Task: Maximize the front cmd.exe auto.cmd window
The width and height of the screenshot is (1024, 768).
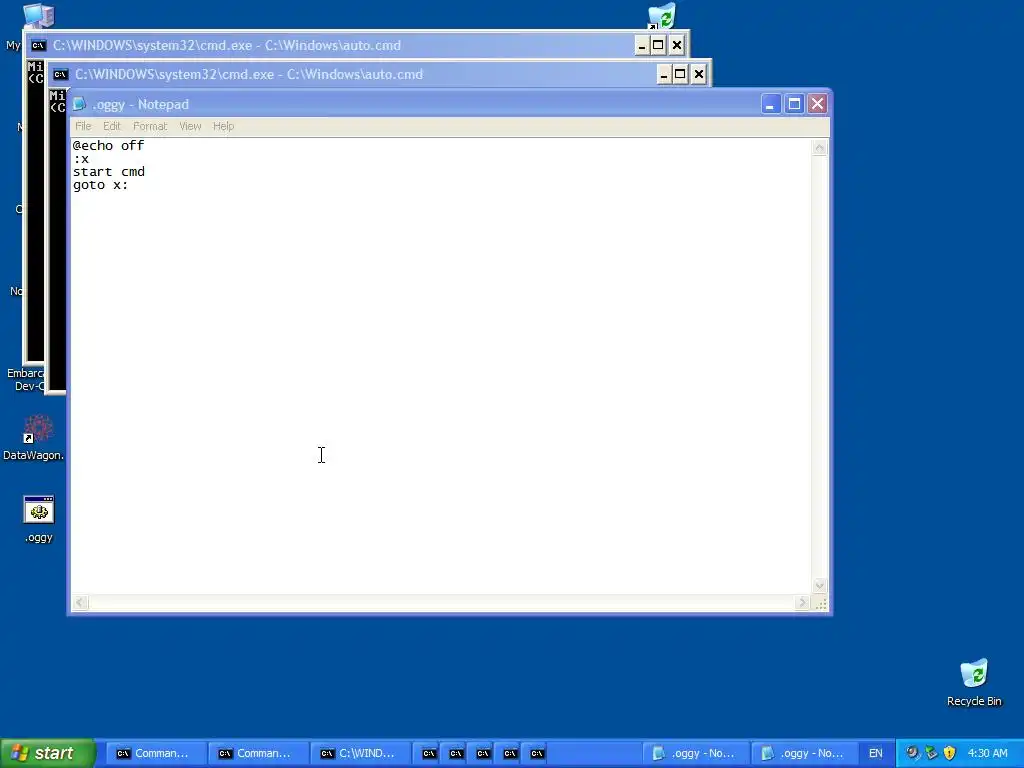Action: (x=680, y=74)
